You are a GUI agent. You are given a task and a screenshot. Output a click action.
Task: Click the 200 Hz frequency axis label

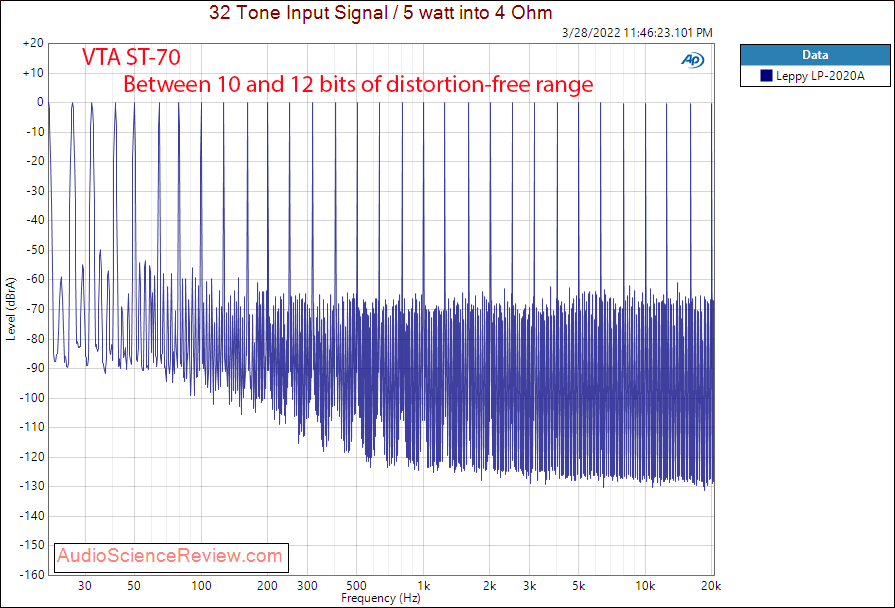(x=267, y=586)
